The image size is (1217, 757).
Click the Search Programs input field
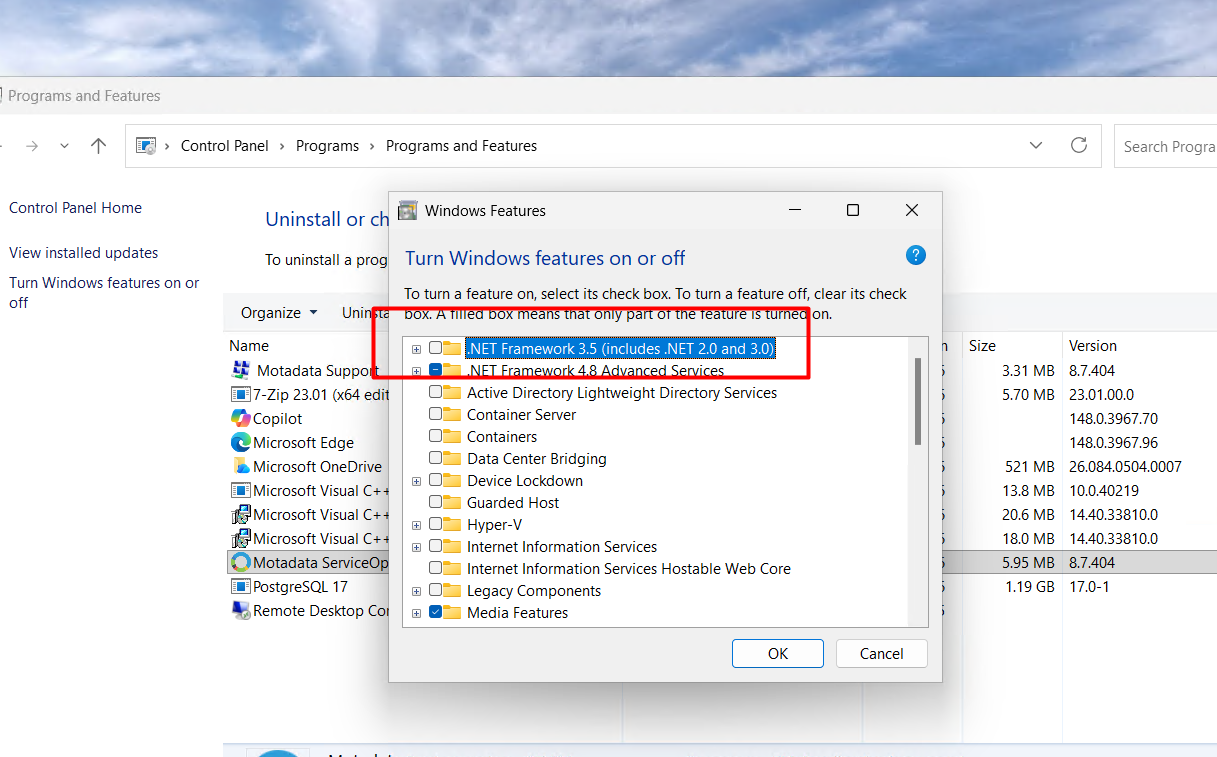click(1166, 146)
